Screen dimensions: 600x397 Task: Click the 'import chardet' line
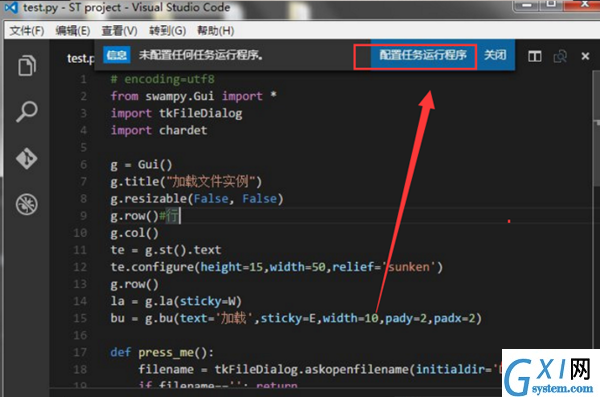coord(159,131)
